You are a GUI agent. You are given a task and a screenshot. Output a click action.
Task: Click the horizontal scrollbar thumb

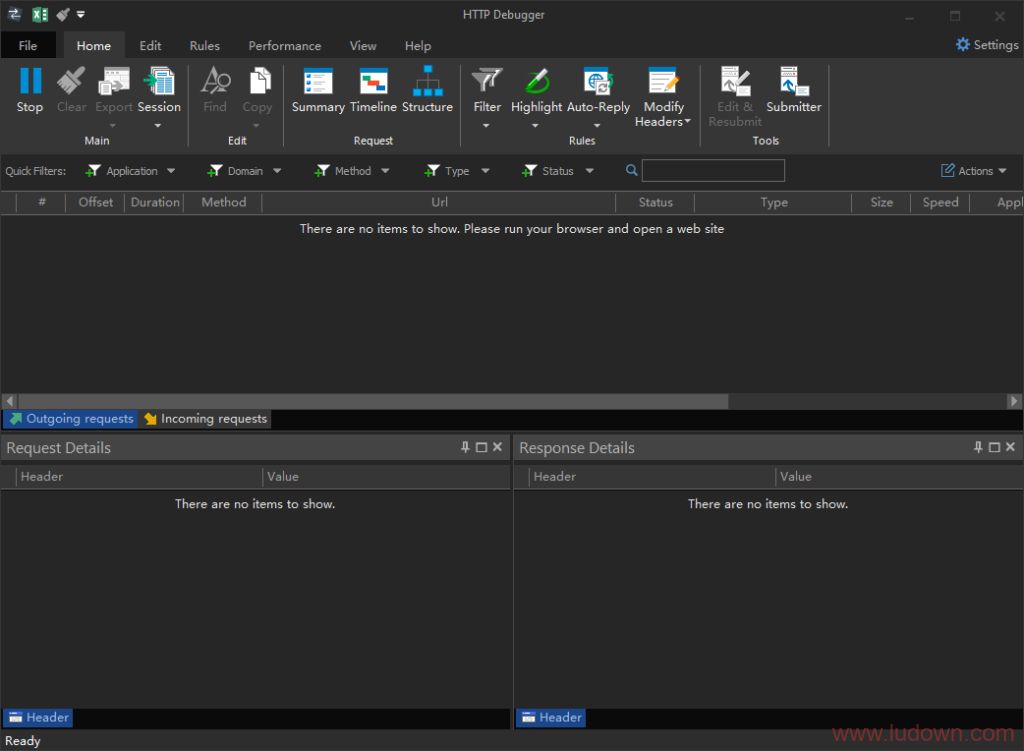(x=373, y=401)
